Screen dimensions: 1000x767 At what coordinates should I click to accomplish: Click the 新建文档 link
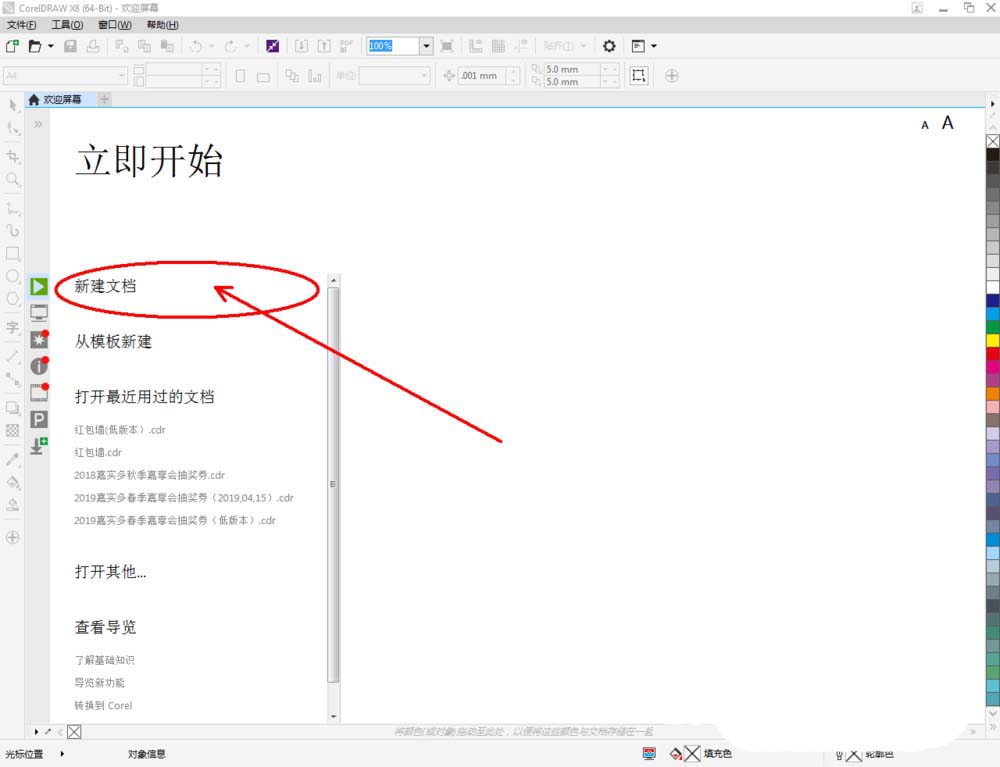pos(105,286)
